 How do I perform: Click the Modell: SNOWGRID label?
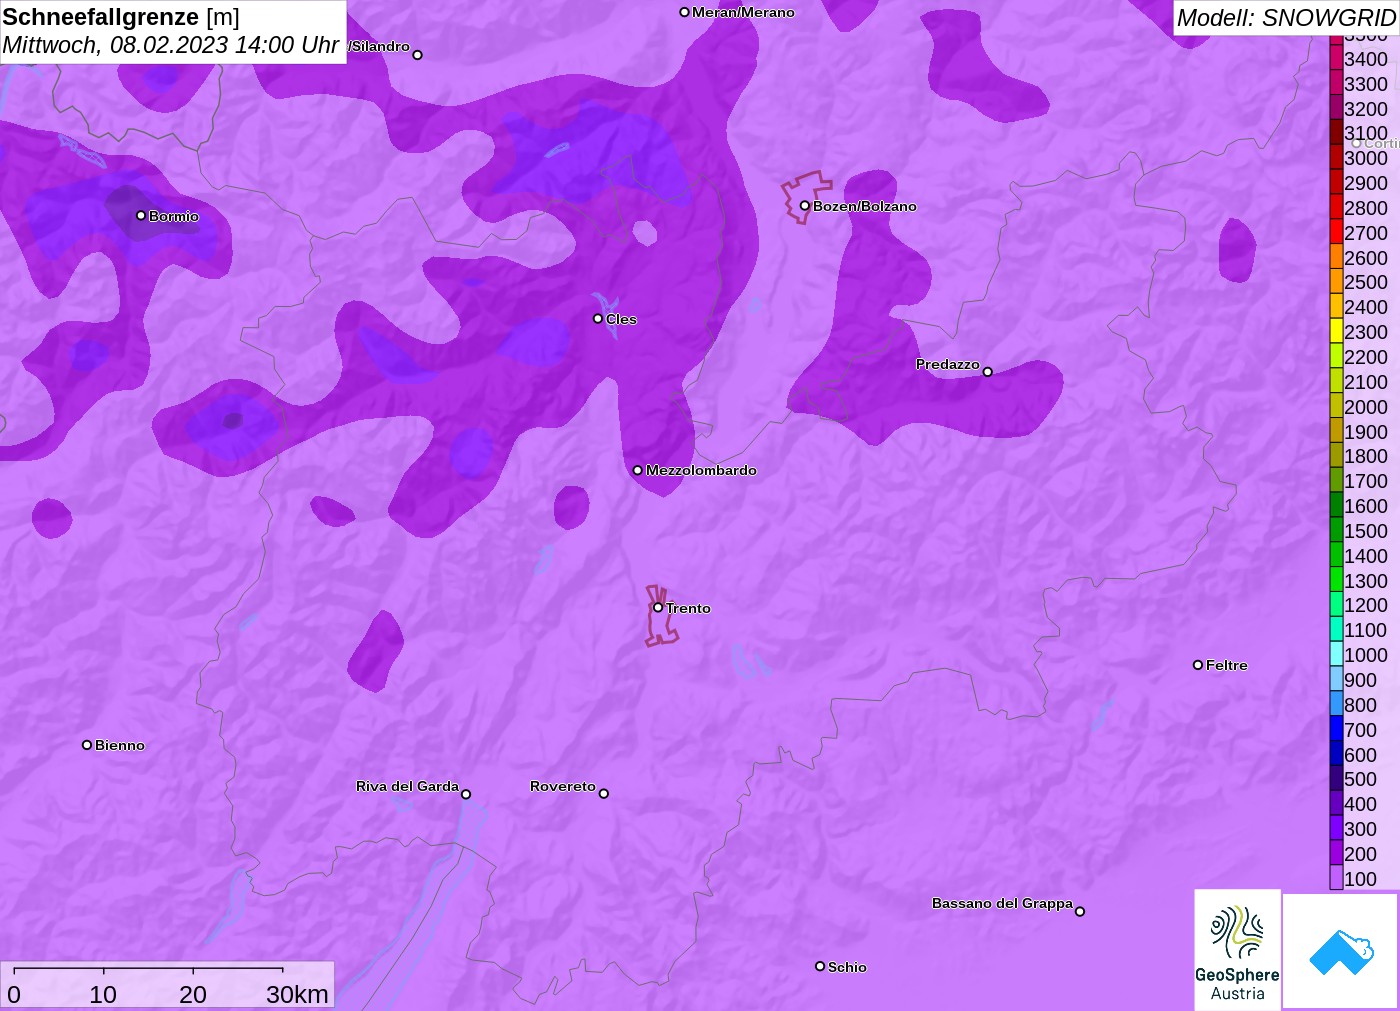[x=1286, y=17]
